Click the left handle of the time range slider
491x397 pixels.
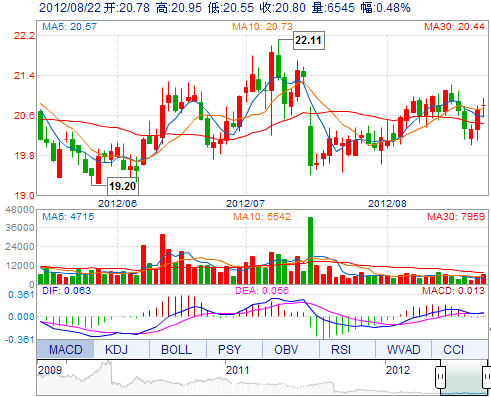click(x=440, y=377)
